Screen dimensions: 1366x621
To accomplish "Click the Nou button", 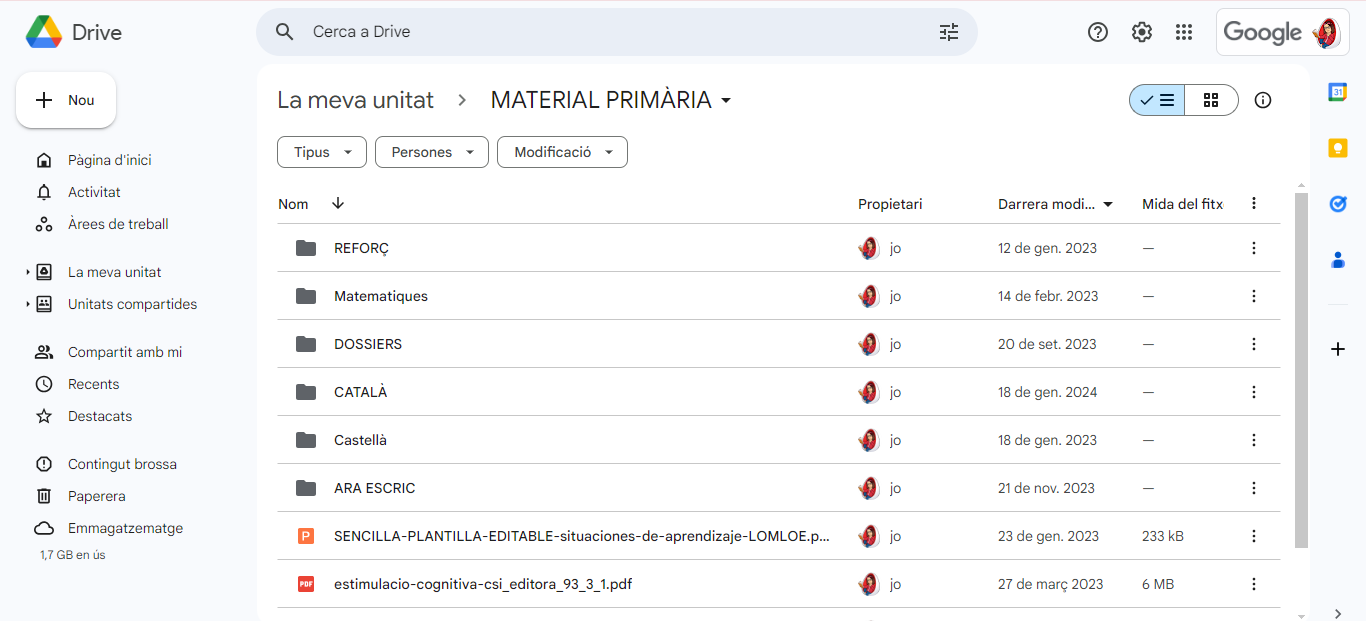I will click(66, 100).
